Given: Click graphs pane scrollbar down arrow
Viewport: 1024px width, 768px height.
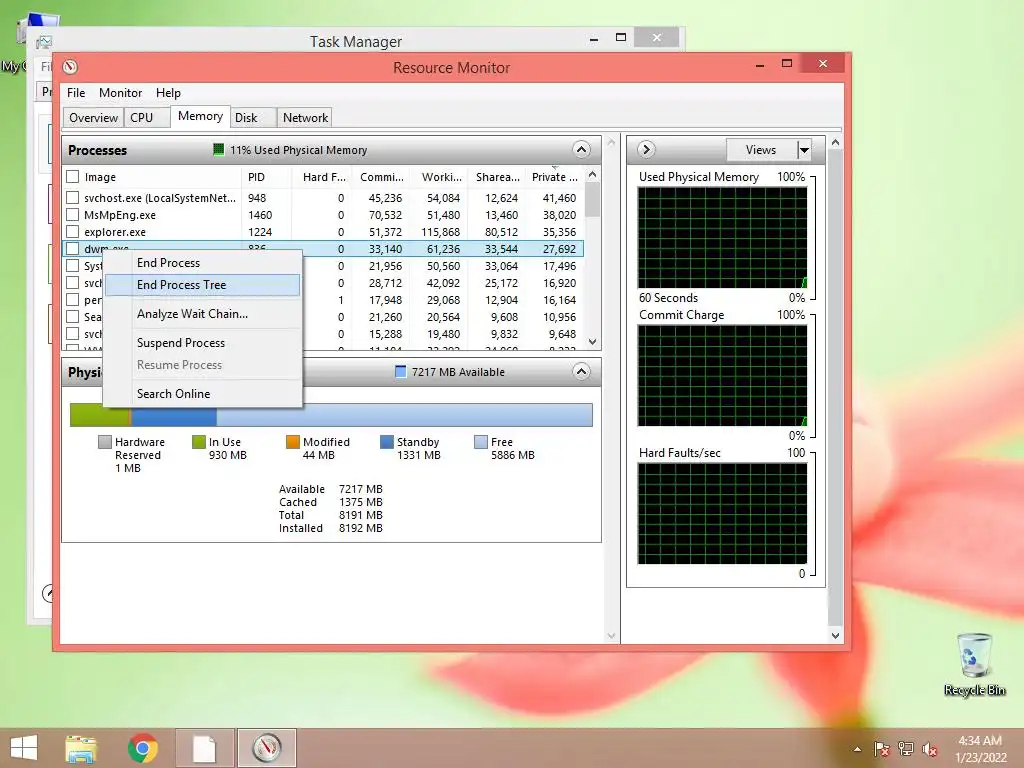Looking at the screenshot, I should [835, 635].
